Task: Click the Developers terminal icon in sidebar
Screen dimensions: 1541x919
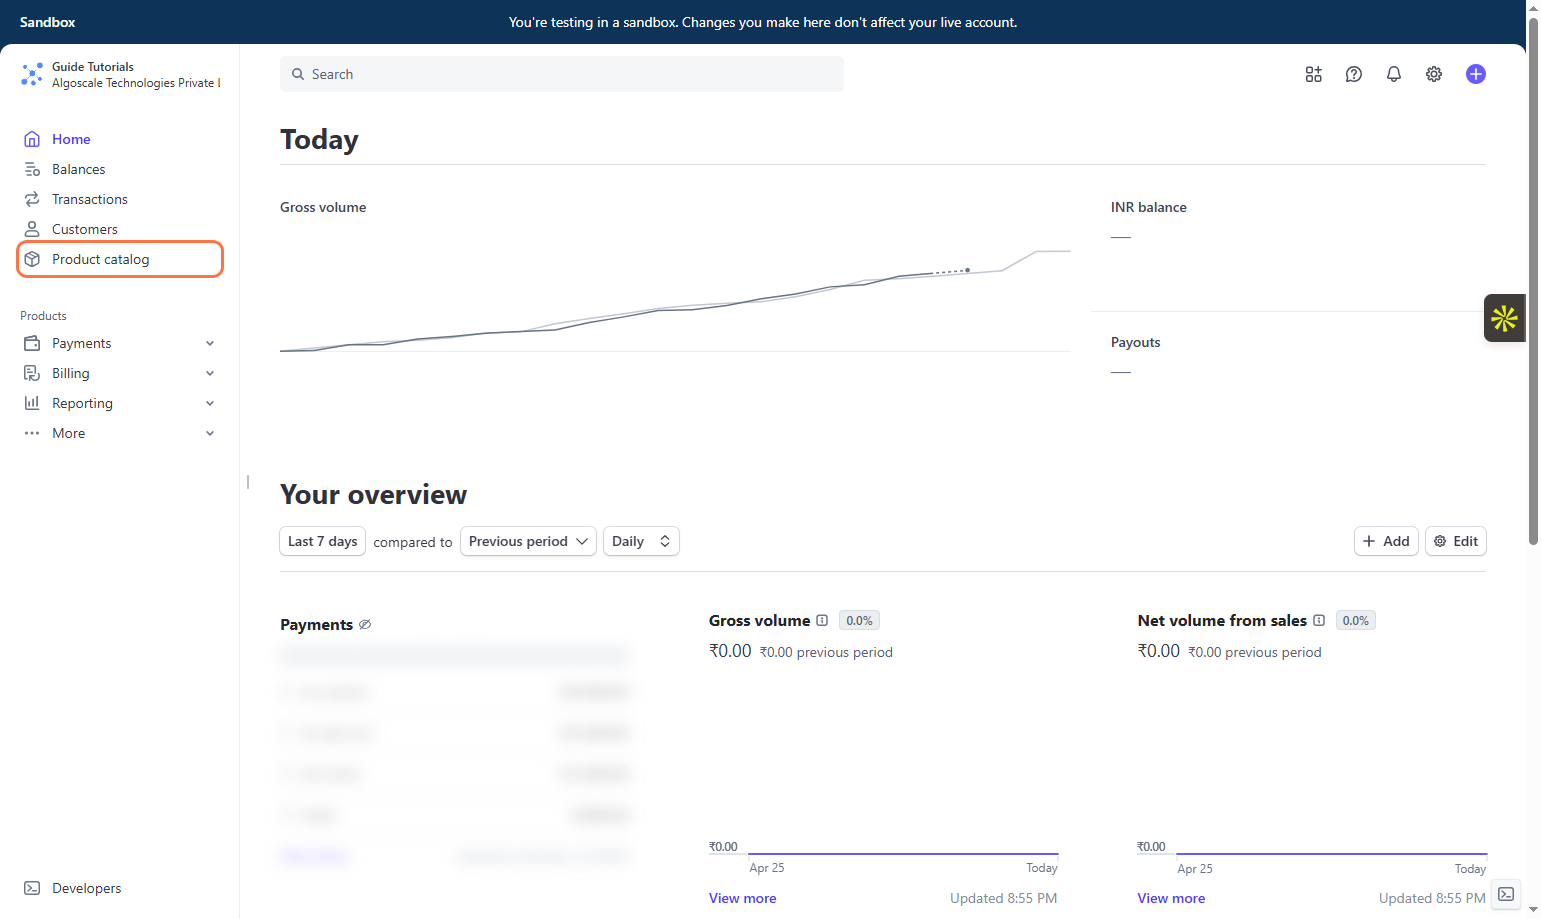Action: point(32,888)
